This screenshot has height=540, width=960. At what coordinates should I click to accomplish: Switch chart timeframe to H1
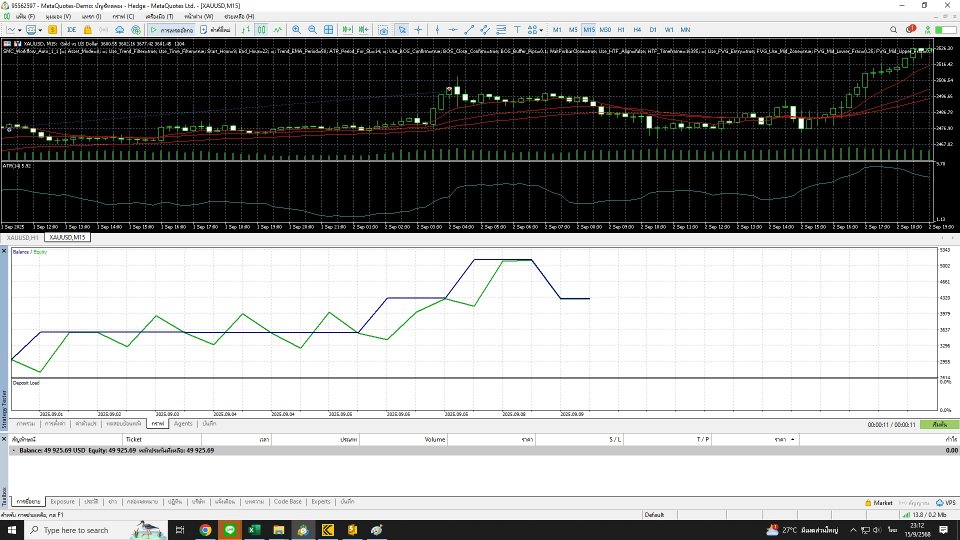point(621,29)
